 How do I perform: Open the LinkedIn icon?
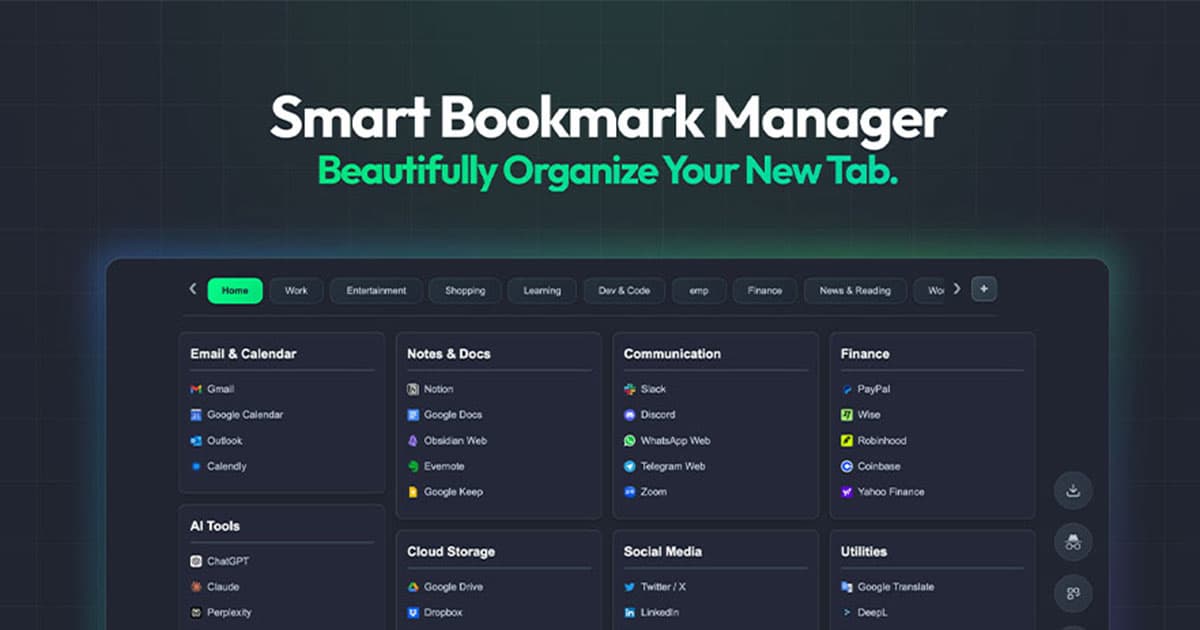630,613
